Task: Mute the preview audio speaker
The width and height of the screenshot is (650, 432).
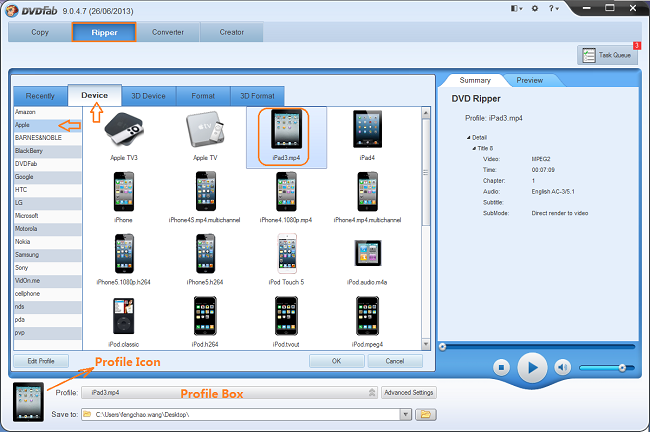Action: click(563, 367)
